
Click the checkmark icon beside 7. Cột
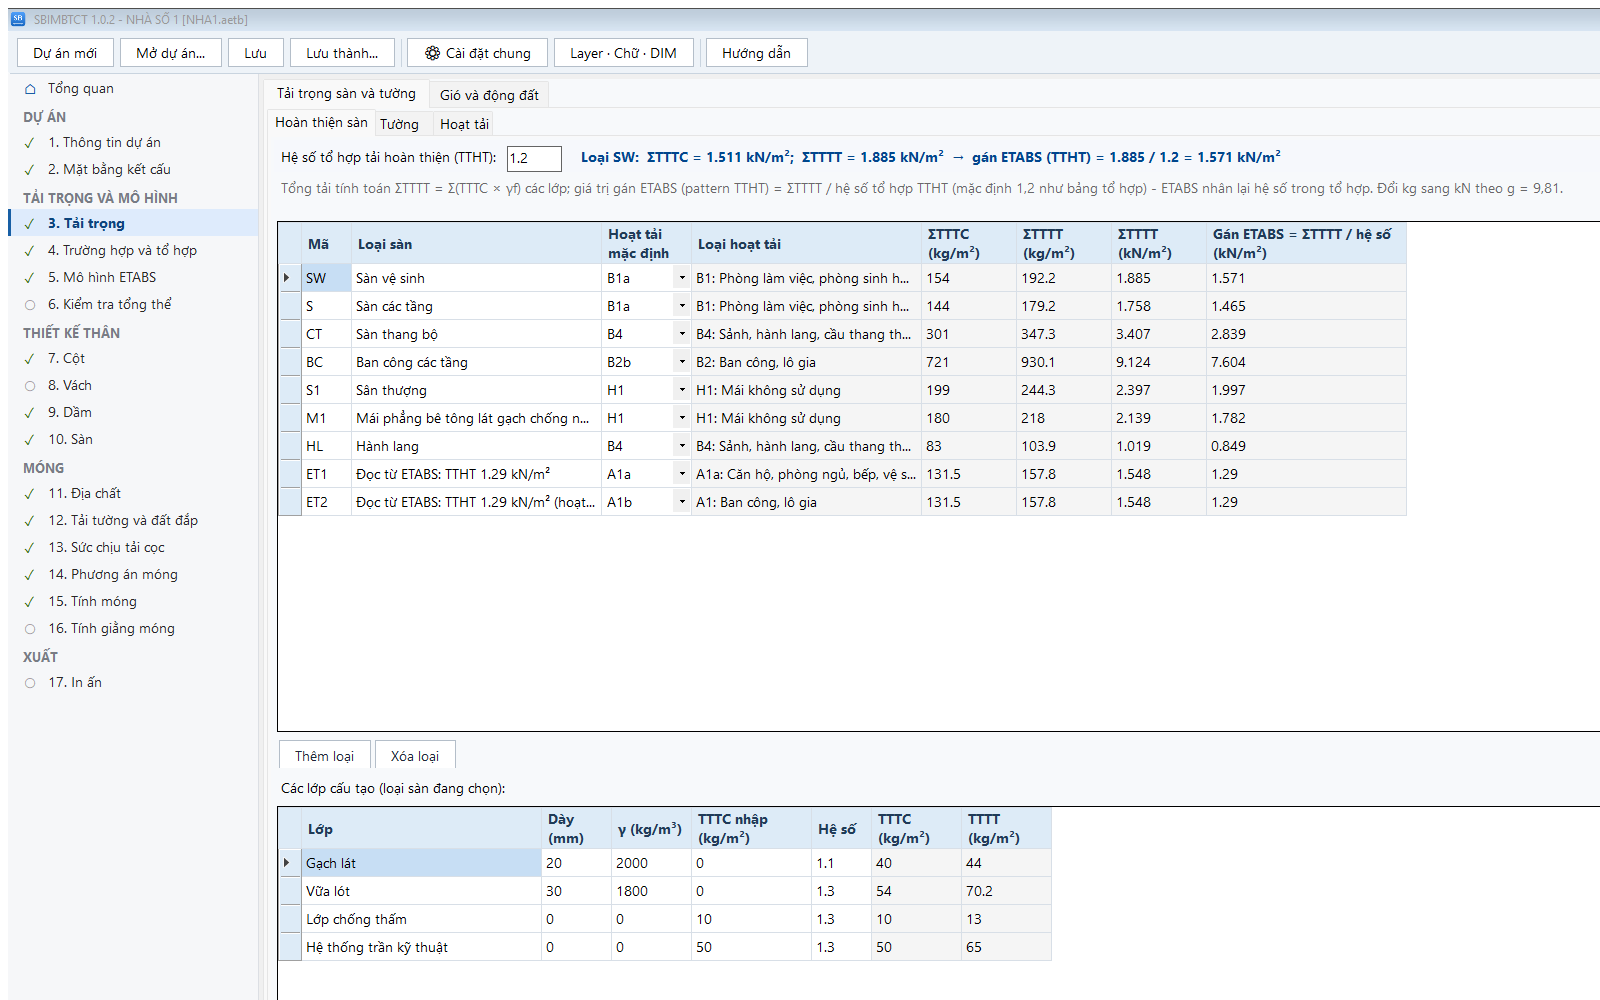pyautogui.click(x=30, y=359)
